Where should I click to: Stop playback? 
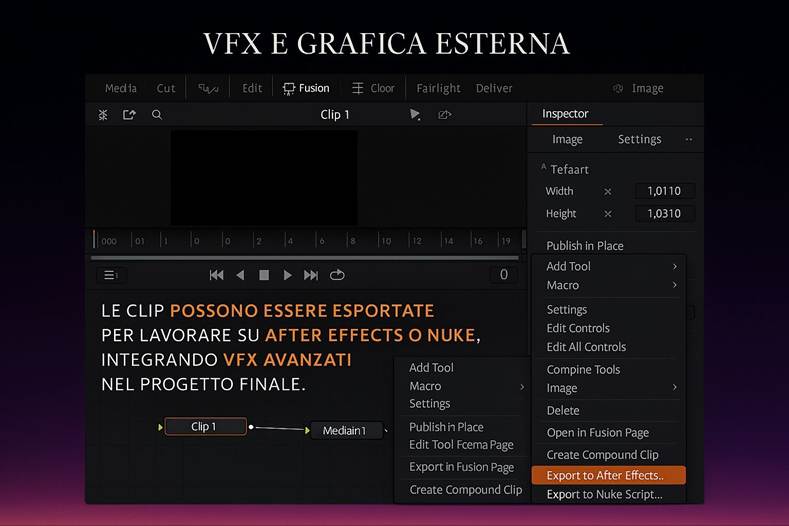[x=264, y=275]
